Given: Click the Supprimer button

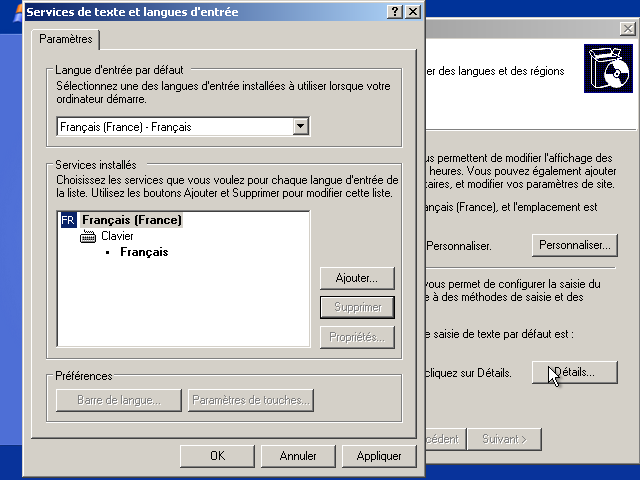Looking at the screenshot, I should 357,307.
